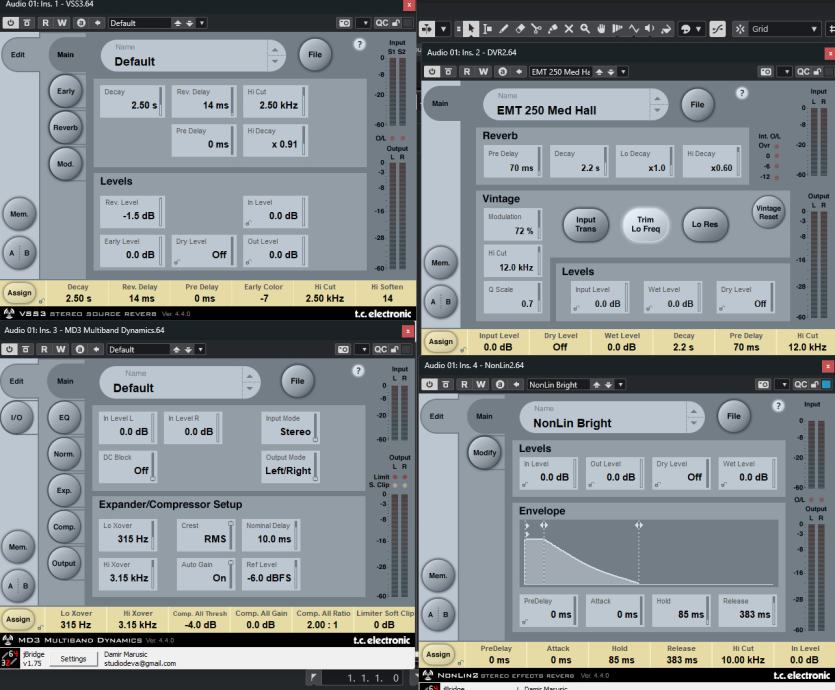Open help question mark in DVR2.64
Viewport: 835px width, 690px height.
(741, 93)
